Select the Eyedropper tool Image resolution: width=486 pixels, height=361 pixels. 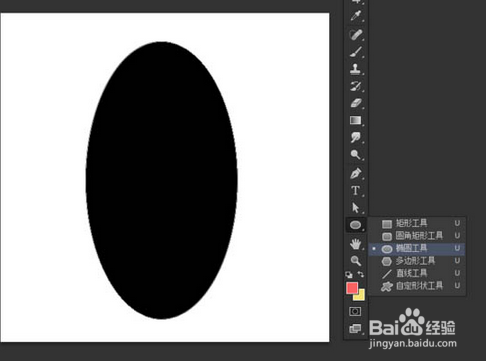pos(355,16)
